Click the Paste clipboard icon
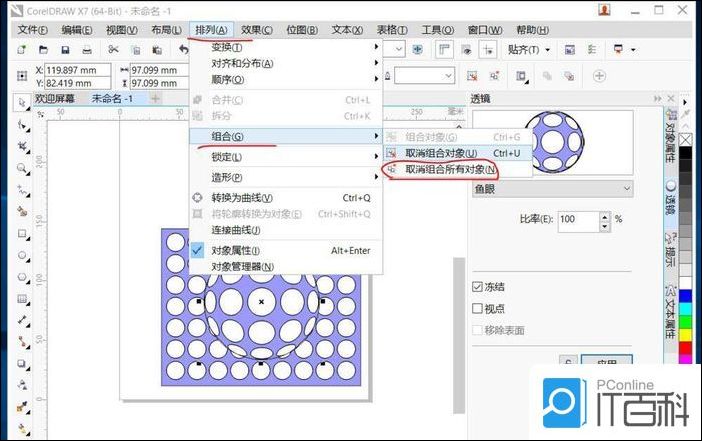Image resolution: width=702 pixels, height=441 pixels. [x=157, y=50]
